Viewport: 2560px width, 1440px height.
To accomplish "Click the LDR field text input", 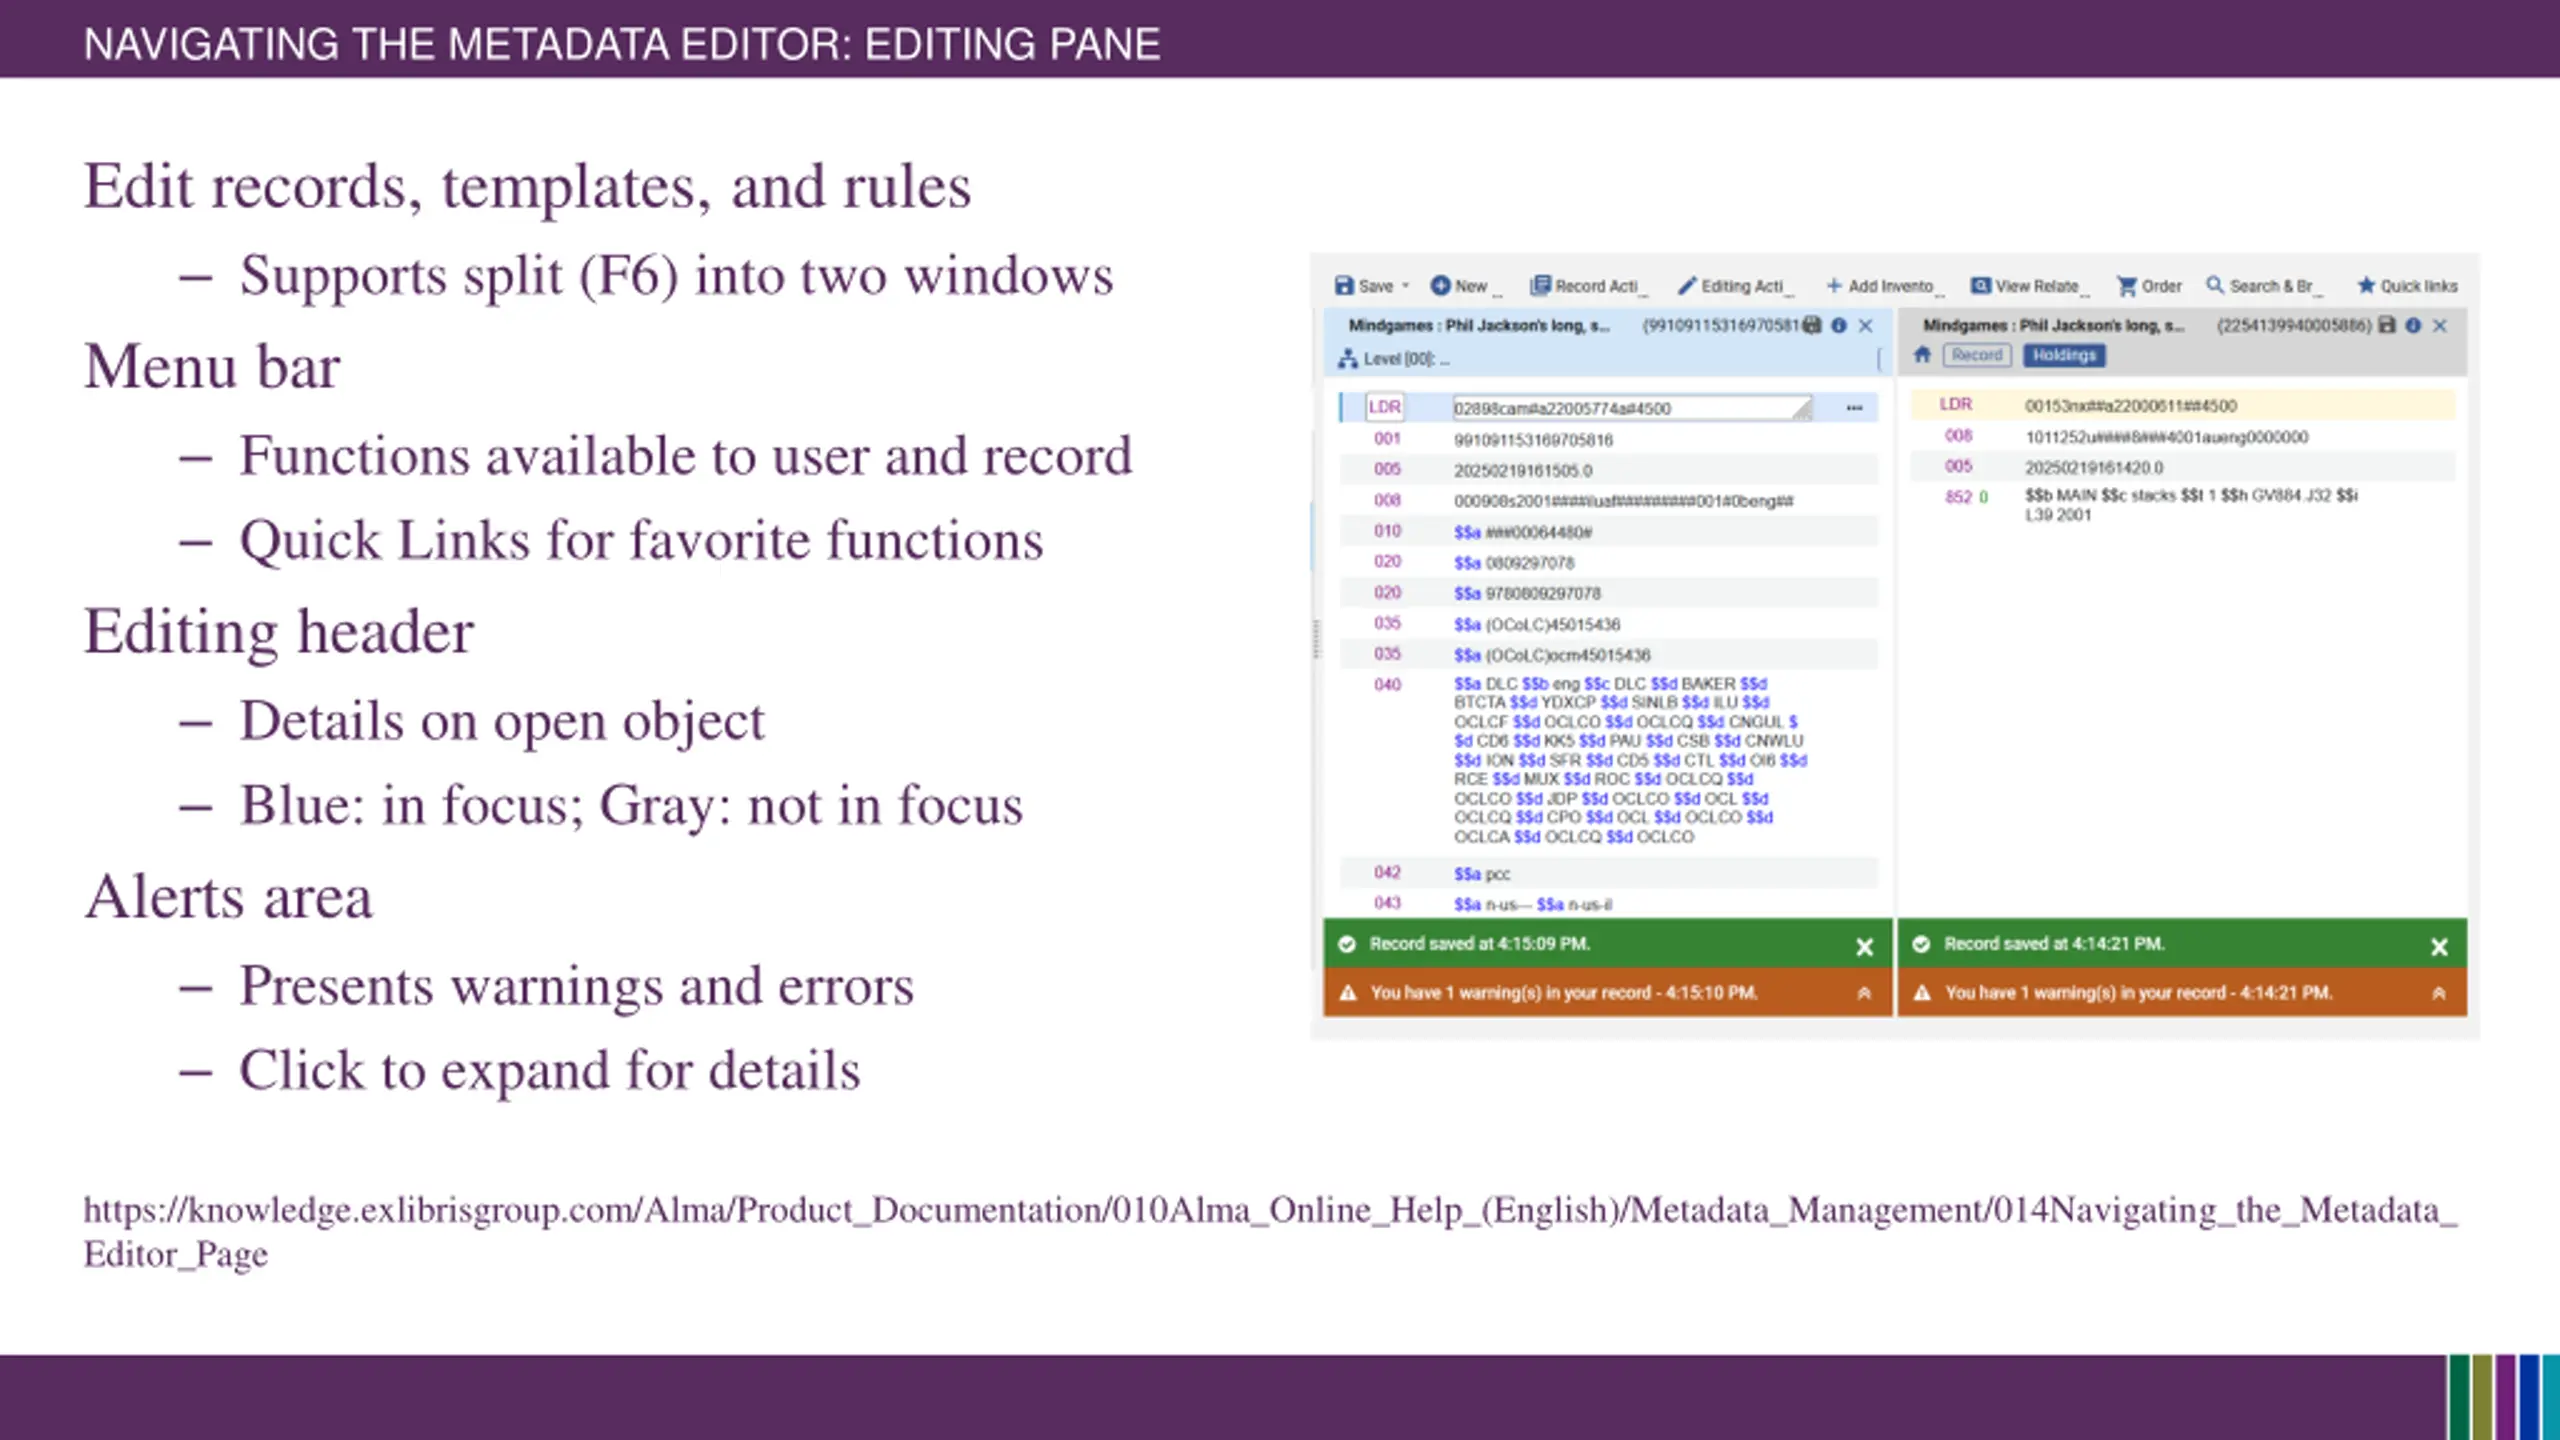I will [1620, 408].
